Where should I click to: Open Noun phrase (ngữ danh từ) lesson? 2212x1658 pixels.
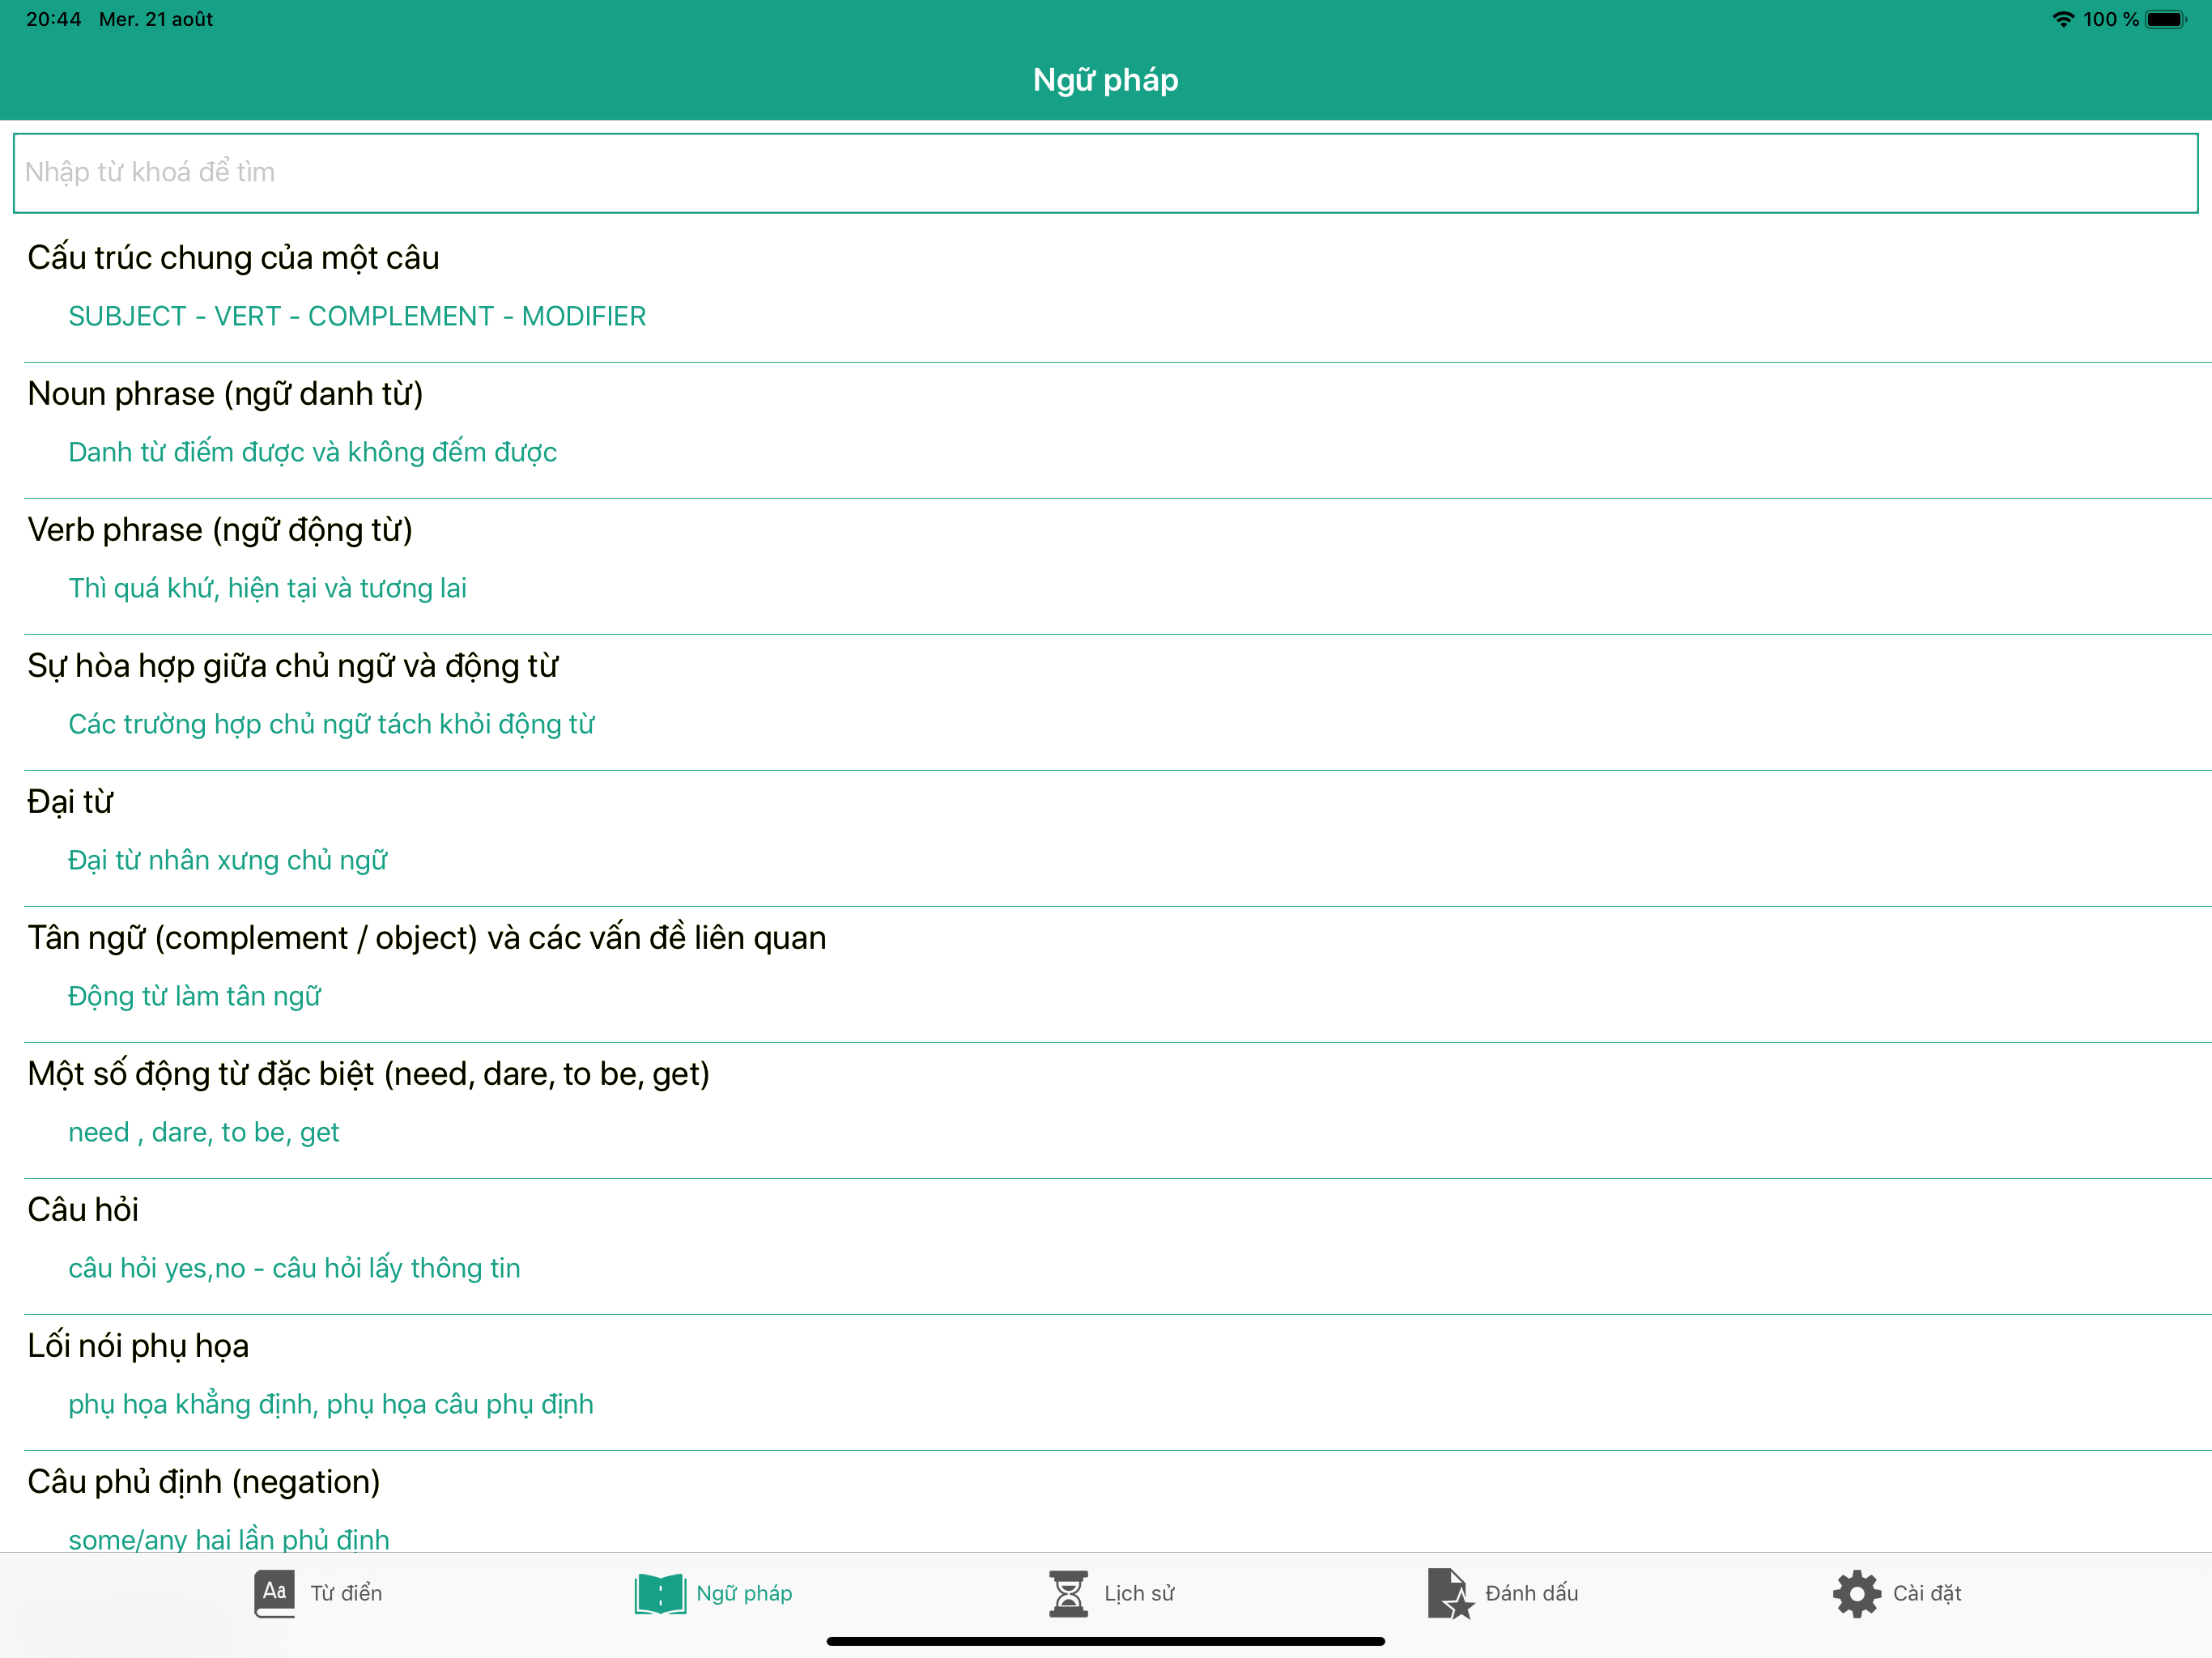pos(225,394)
